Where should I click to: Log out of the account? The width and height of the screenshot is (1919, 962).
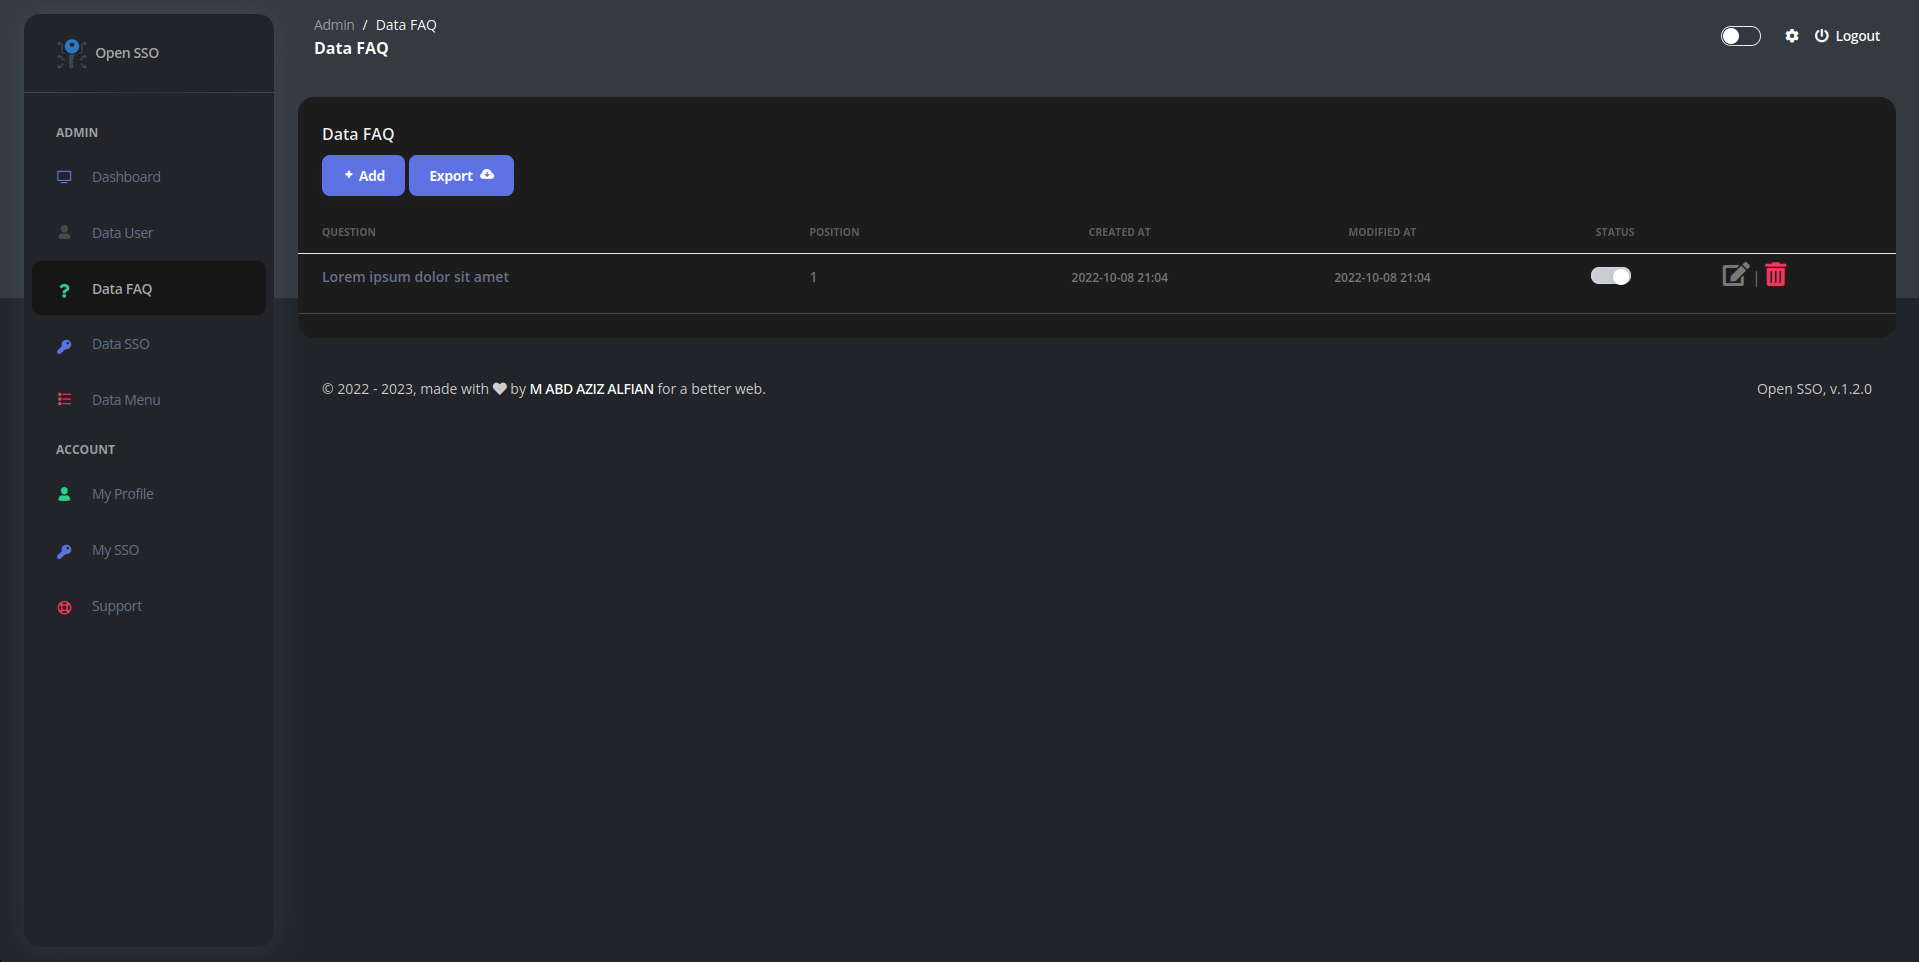[1847, 36]
